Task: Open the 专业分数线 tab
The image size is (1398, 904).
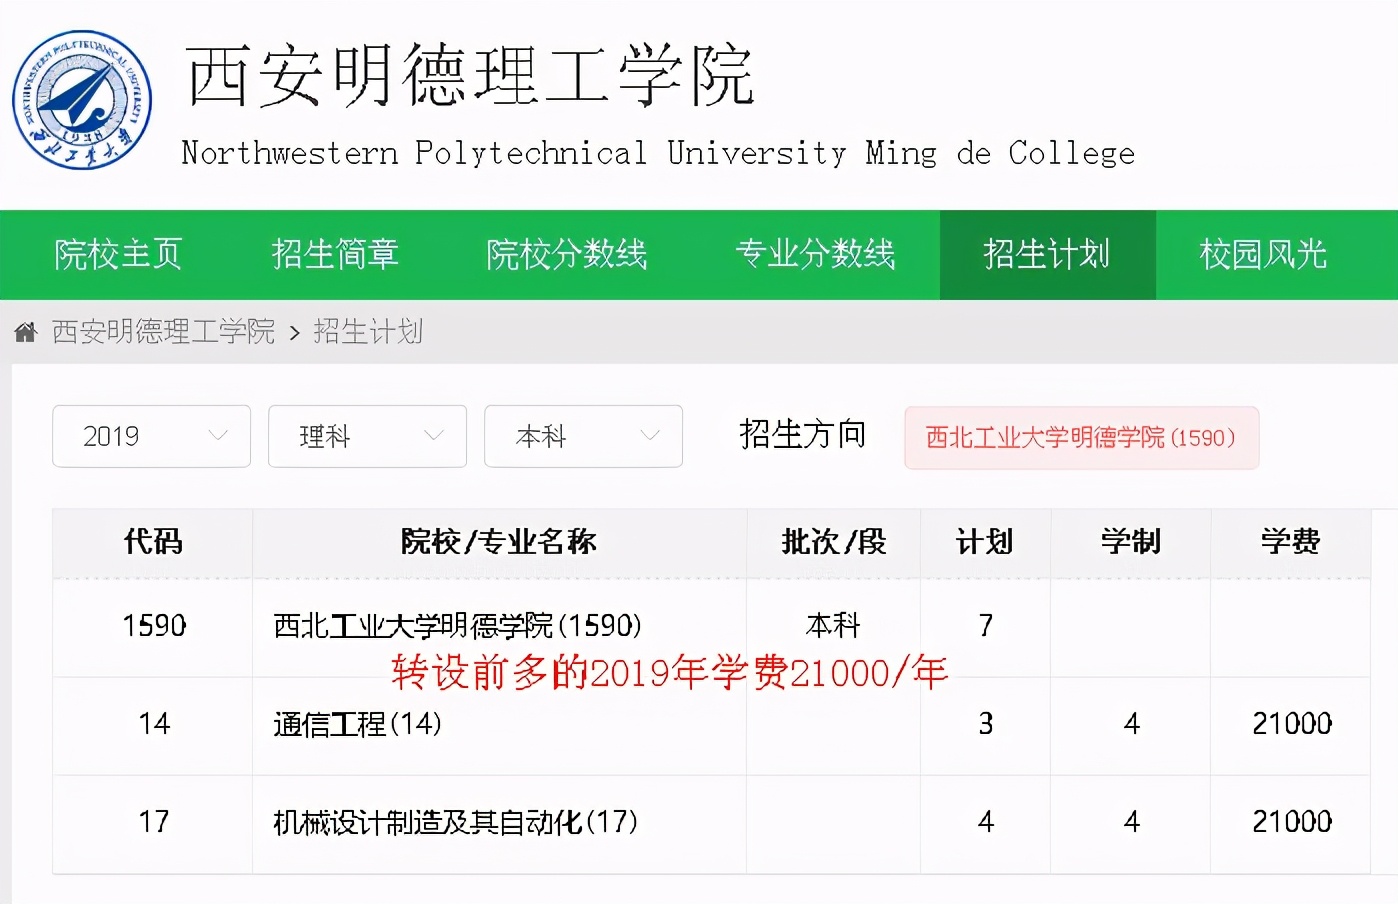Action: point(817,255)
